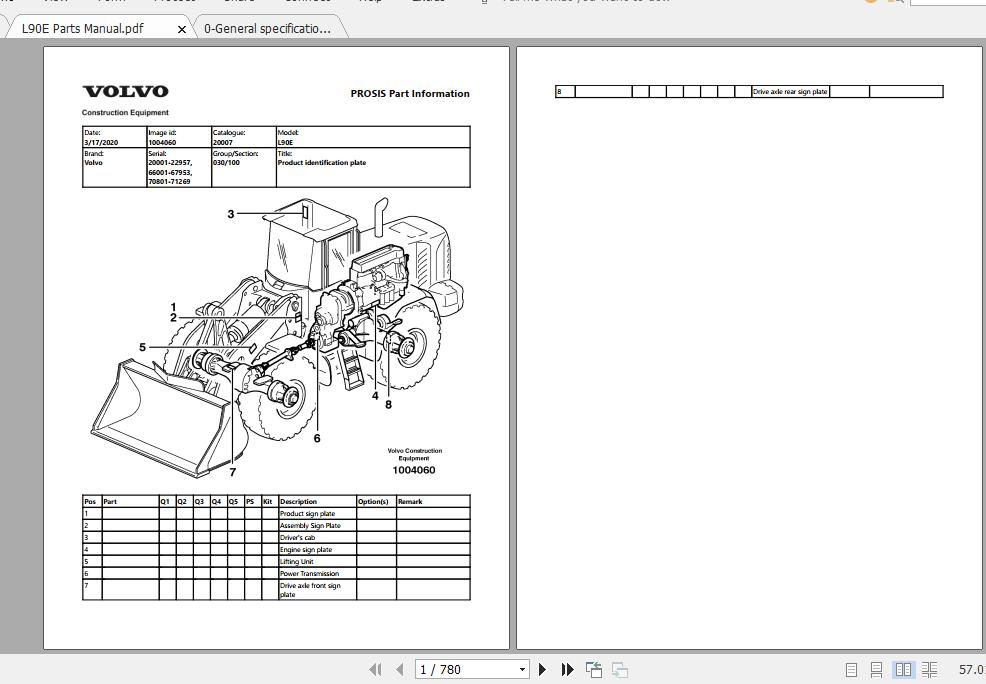
Task: Return to the previous view
Action: [x=593, y=669]
